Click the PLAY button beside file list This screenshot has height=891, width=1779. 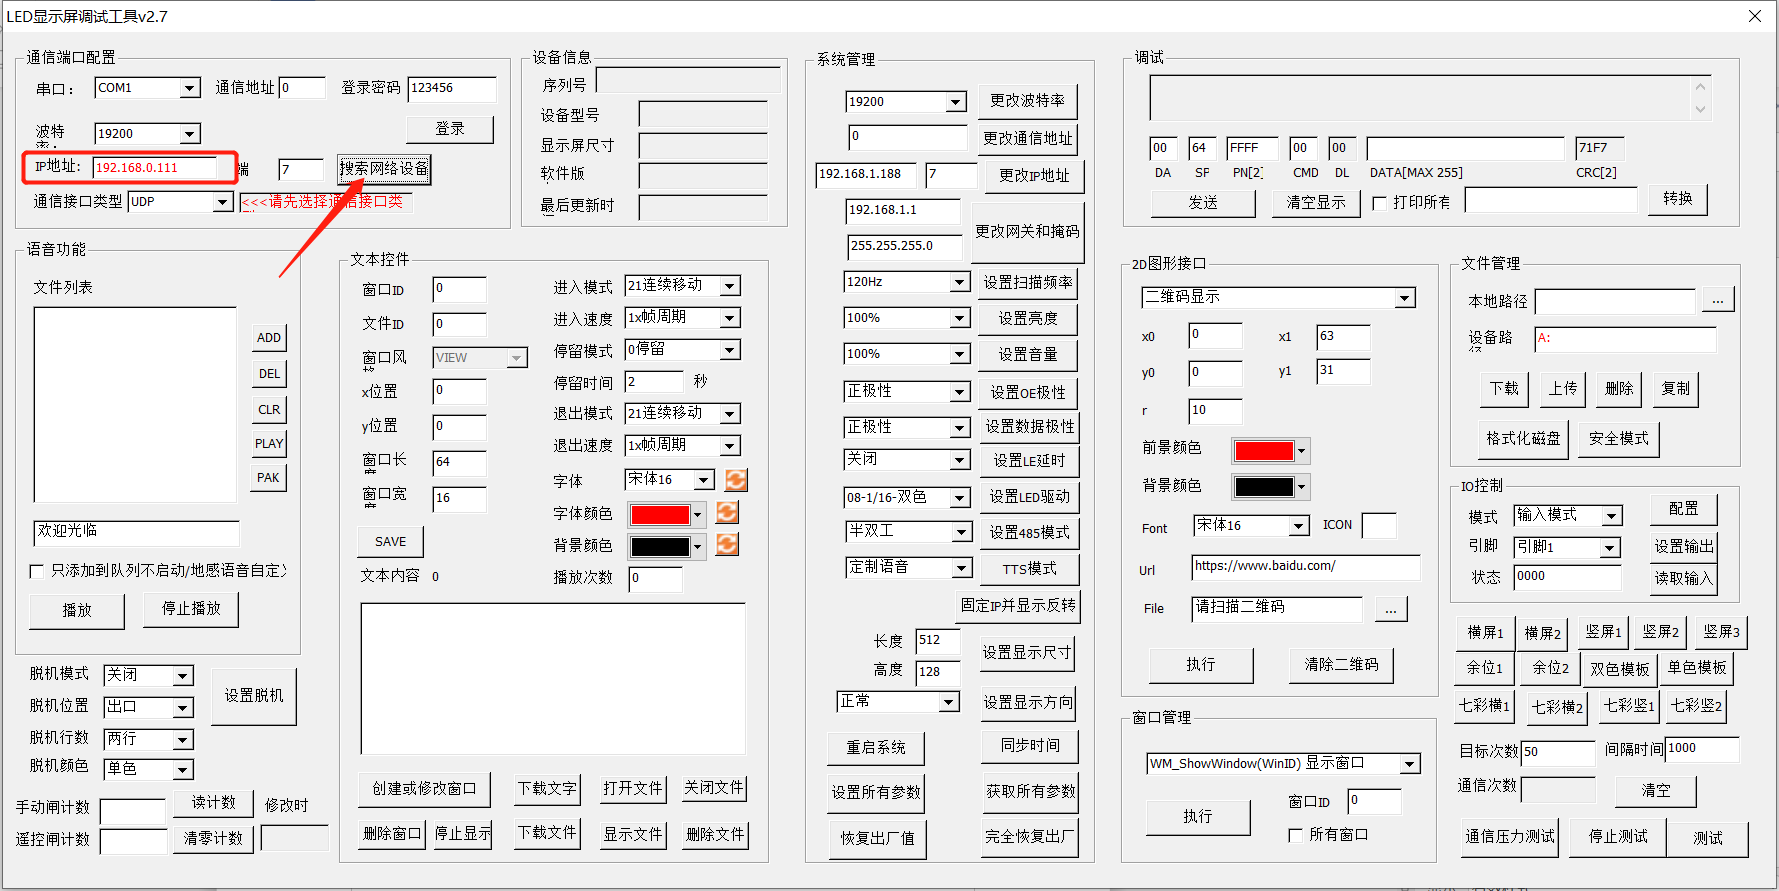268,443
